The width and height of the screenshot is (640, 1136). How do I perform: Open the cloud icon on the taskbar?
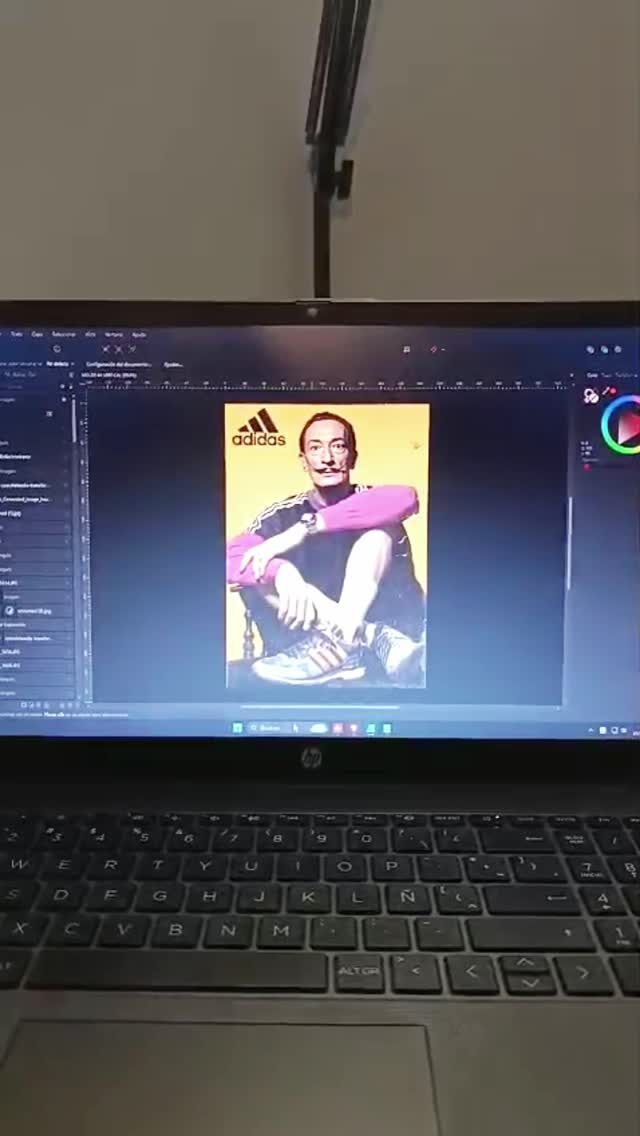[318, 728]
